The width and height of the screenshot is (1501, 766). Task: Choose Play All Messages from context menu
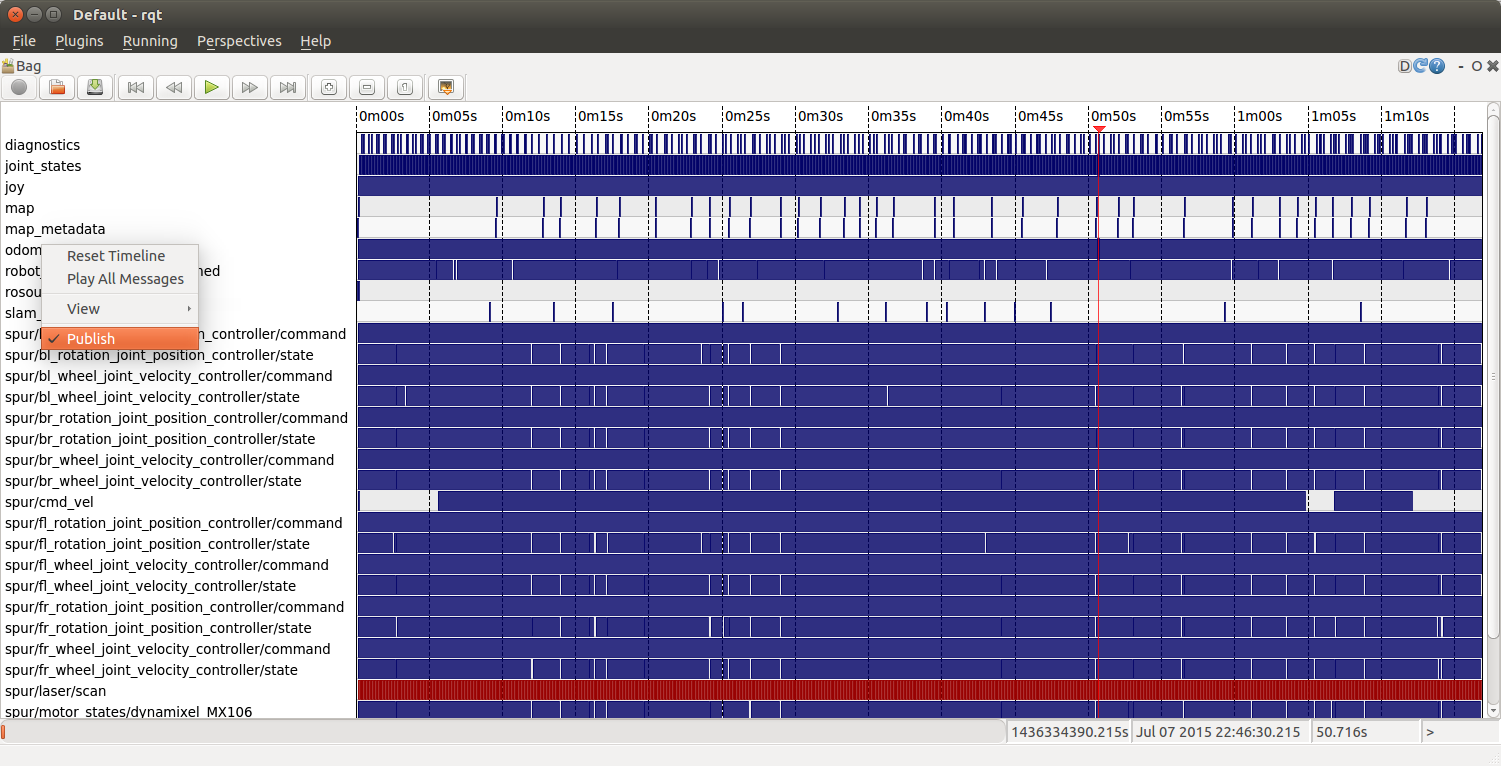click(x=125, y=279)
